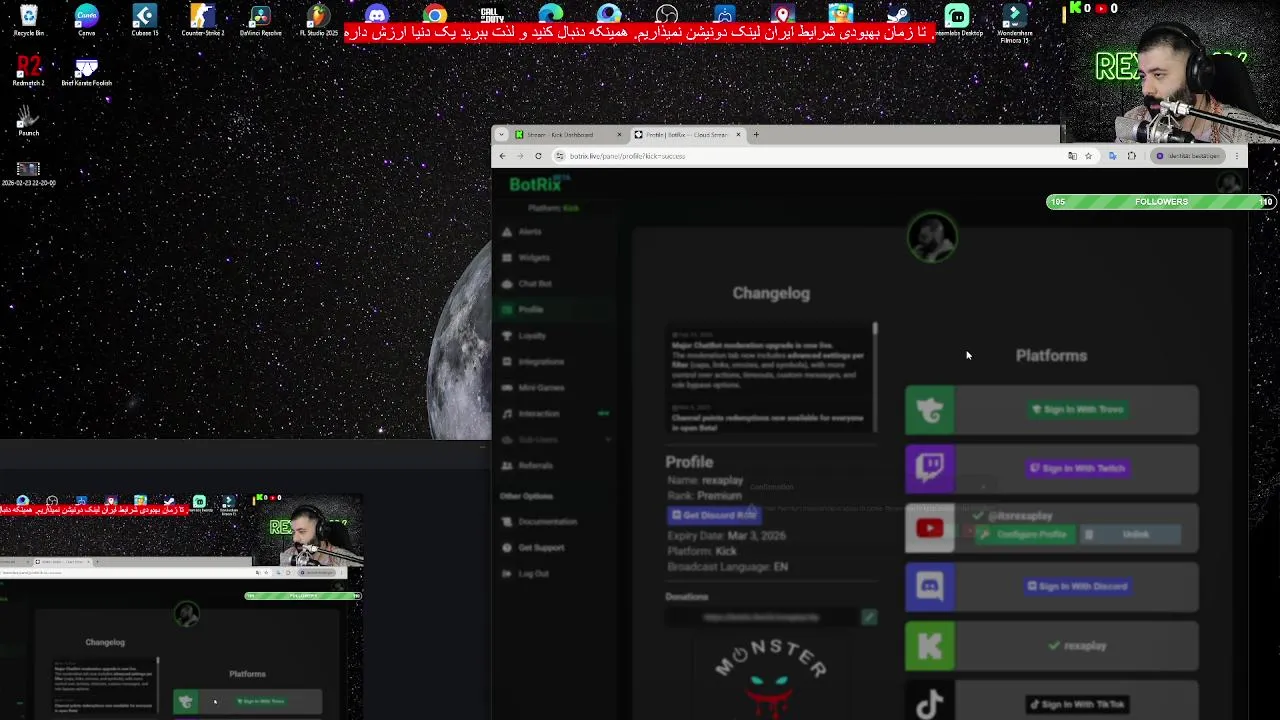The image size is (1280, 720).
Task: Click the Discord platform logo tile
Action: [930, 587]
